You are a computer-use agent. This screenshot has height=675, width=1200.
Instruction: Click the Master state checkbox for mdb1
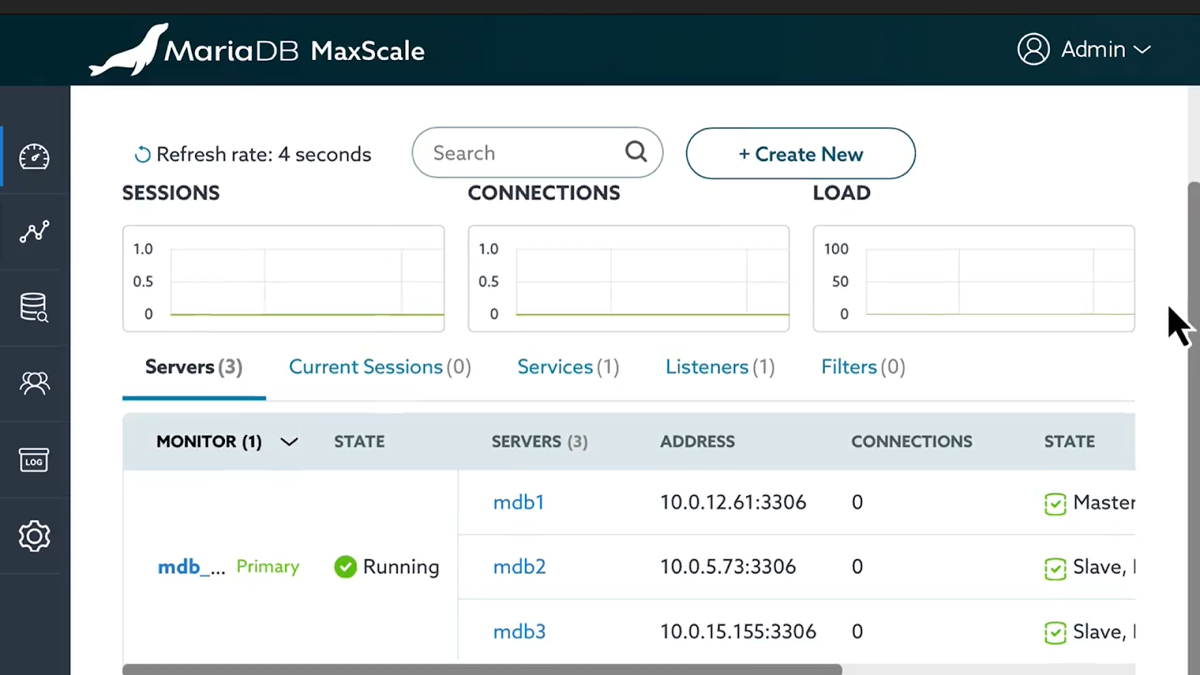(1056, 502)
